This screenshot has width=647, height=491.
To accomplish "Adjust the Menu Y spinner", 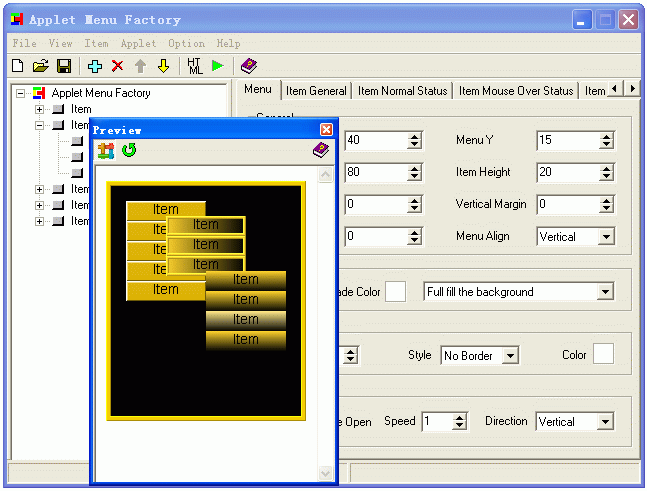I will click(606, 140).
